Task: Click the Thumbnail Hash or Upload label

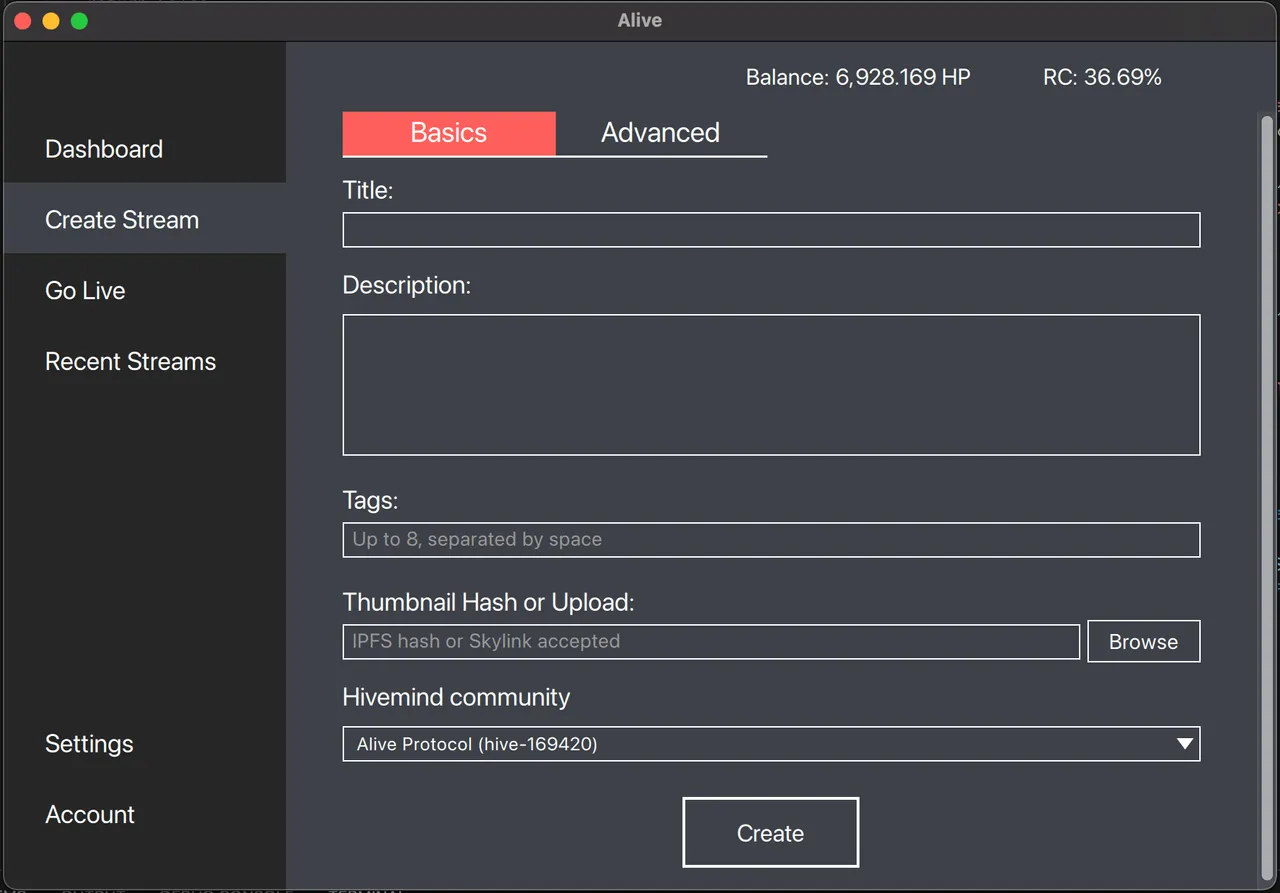Action: (x=488, y=603)
